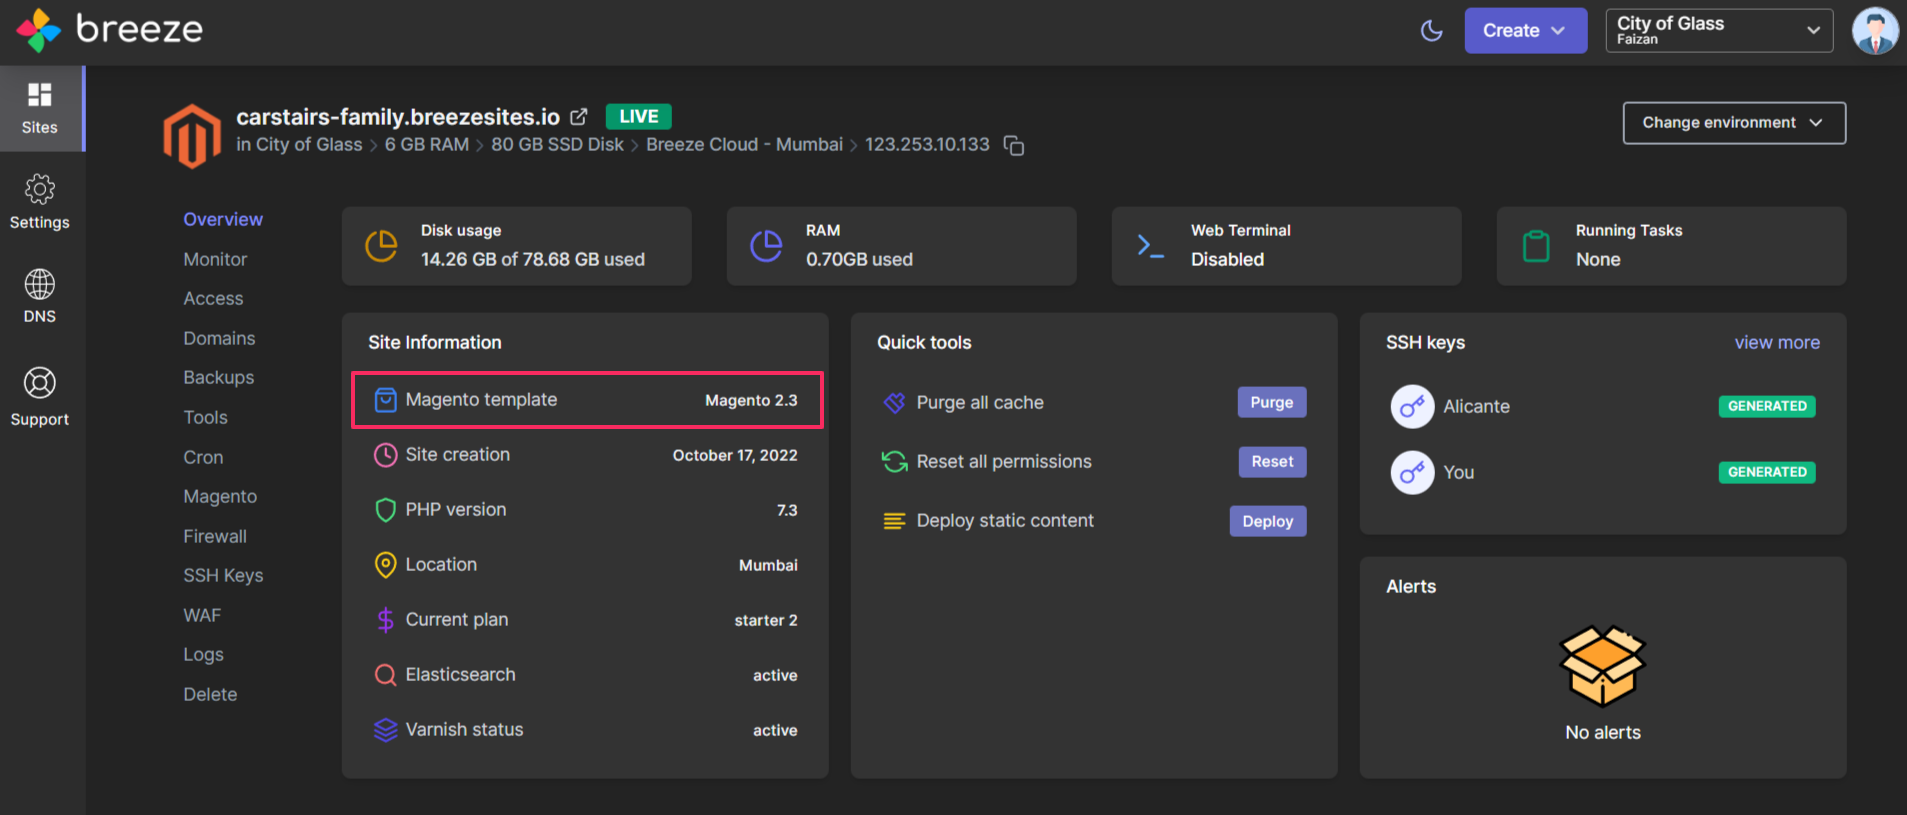Click the Deploy static content lines icon

click(x=894, y=521)
